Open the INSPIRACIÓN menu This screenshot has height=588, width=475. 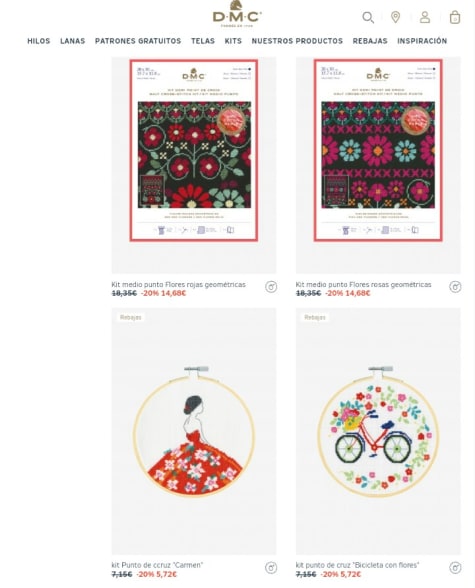click(x=422, y=41)
